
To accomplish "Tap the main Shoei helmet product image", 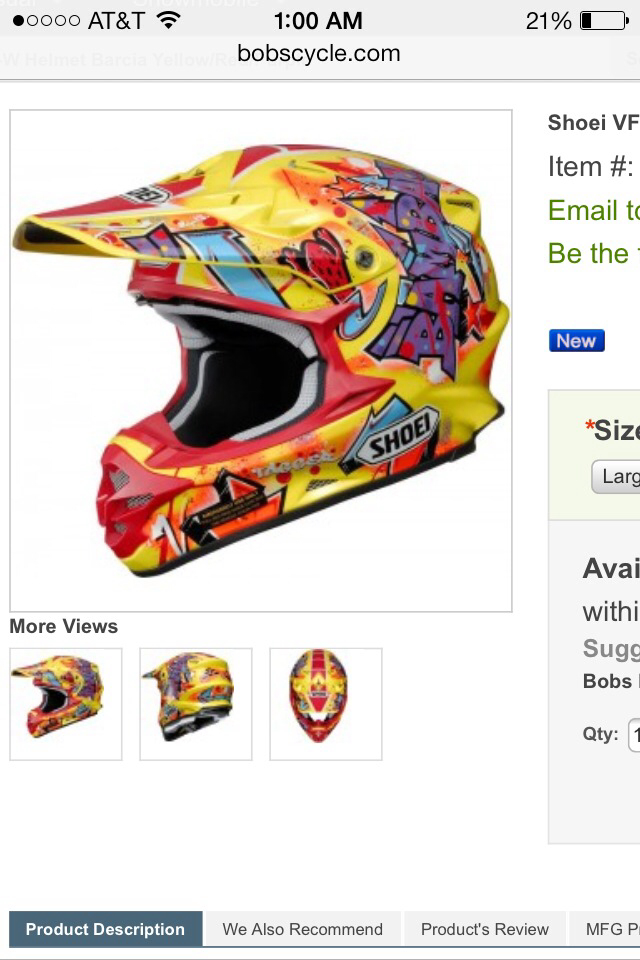I will click(261, 361).
